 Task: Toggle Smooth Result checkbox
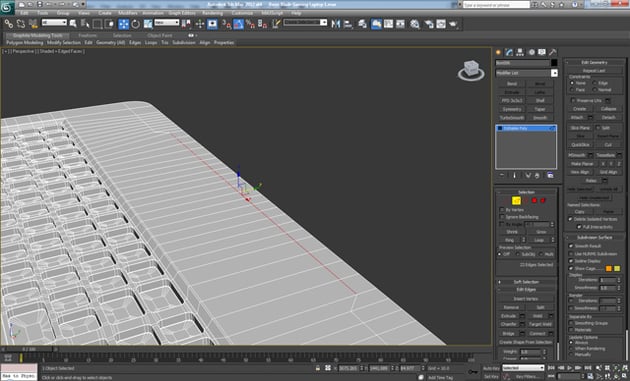pyautogui.click(x=571, y=246)
